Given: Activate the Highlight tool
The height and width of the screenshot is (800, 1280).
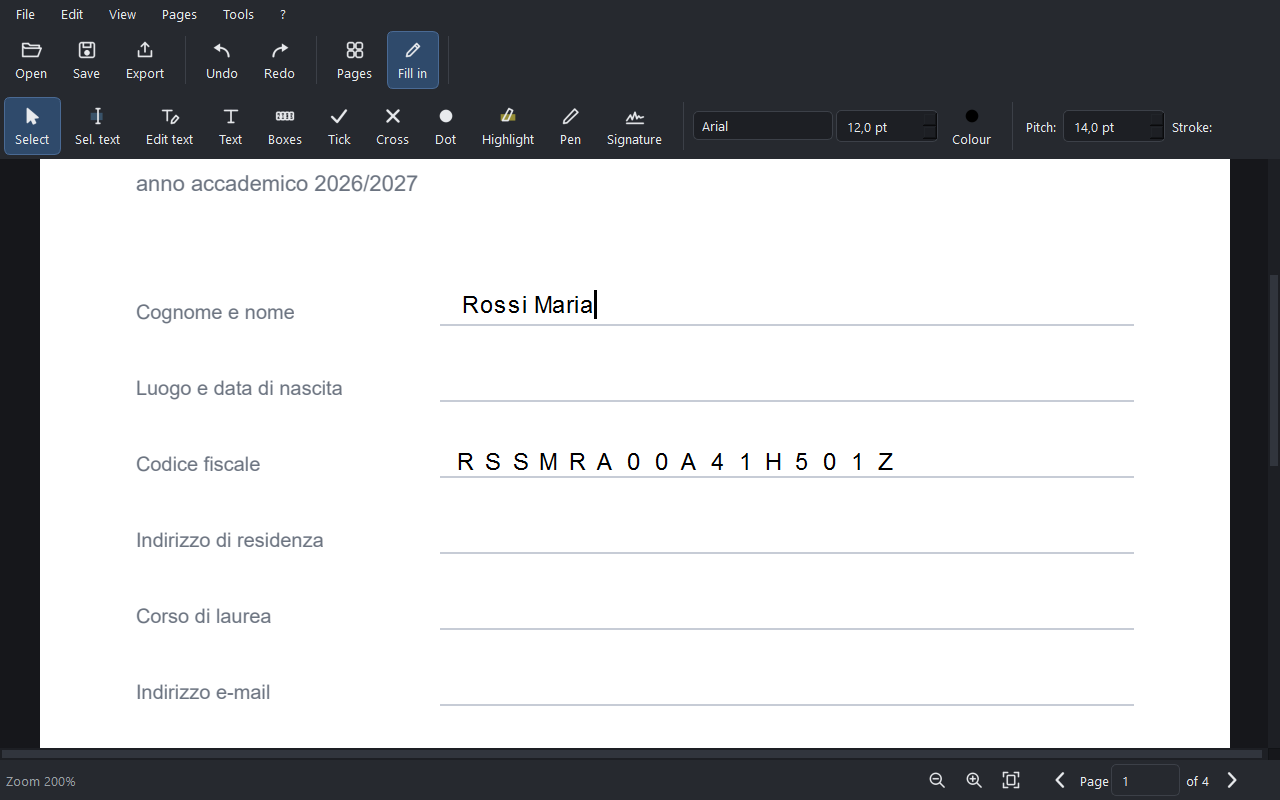Looking at the screenshot, I should coord(508,126).
